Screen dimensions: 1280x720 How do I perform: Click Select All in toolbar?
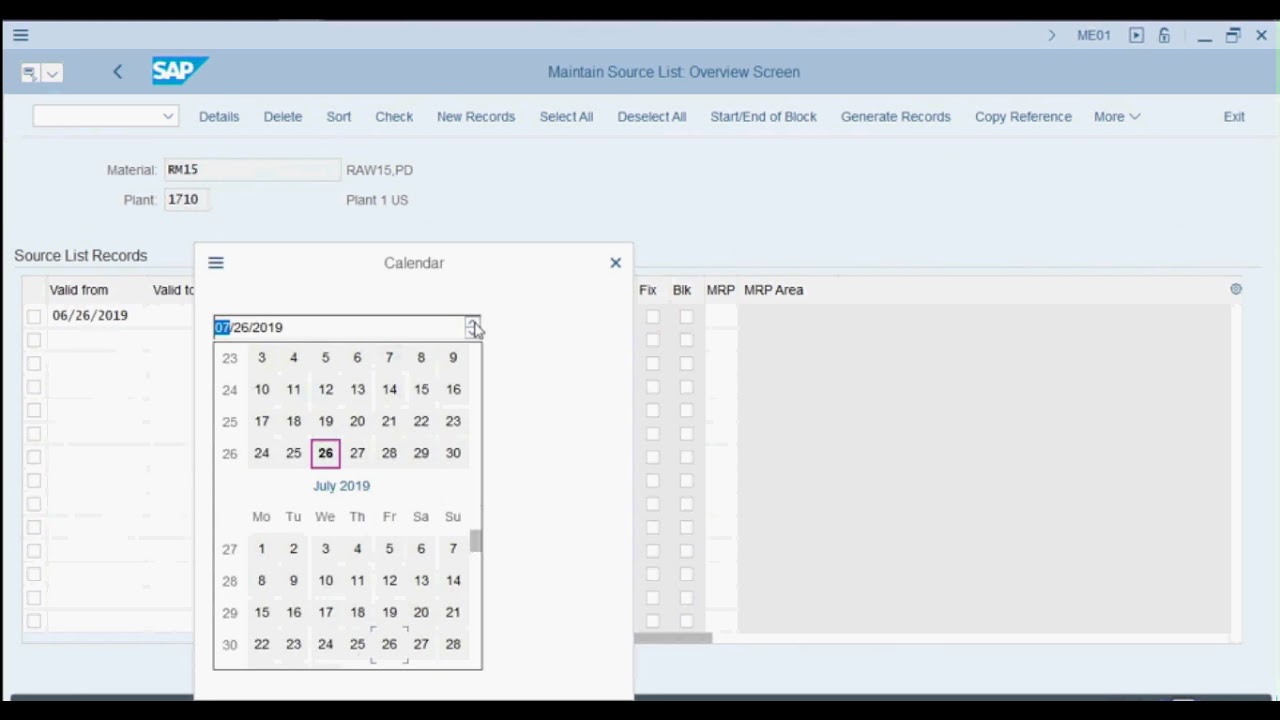pyautogui.click(x=566, y=117)
